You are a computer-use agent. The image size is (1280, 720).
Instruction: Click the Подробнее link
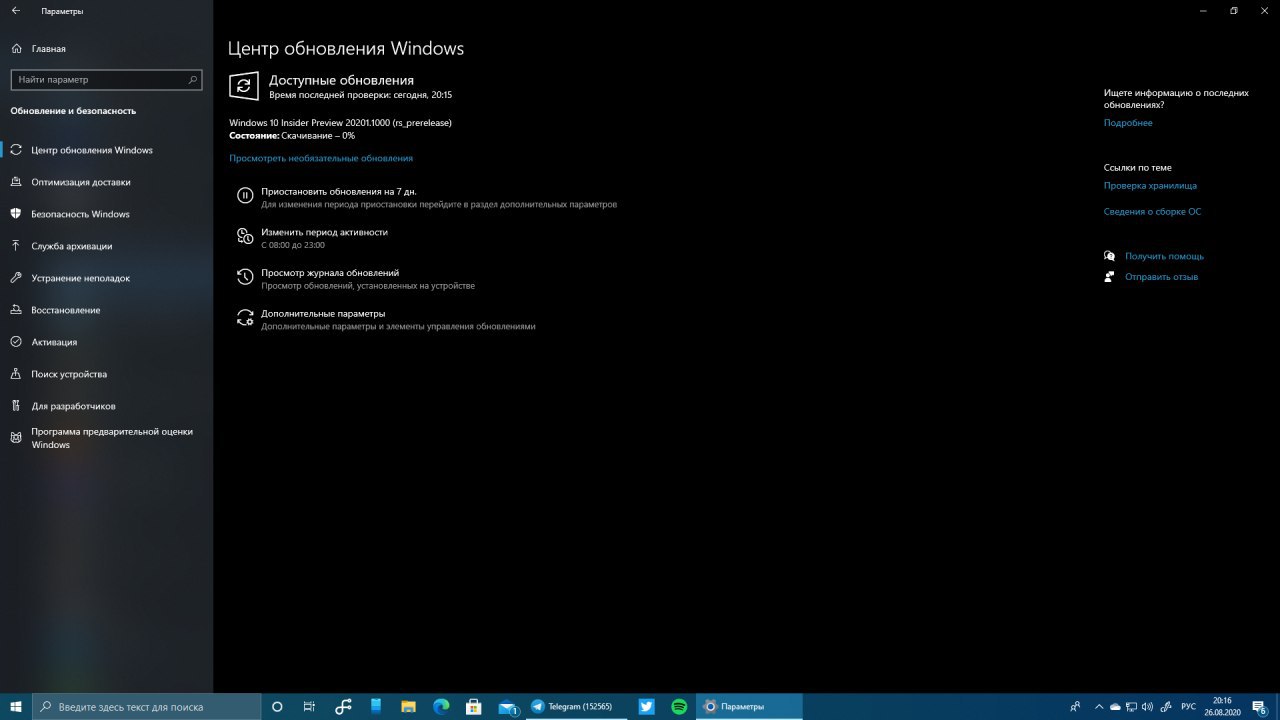tap(1128, 123)
